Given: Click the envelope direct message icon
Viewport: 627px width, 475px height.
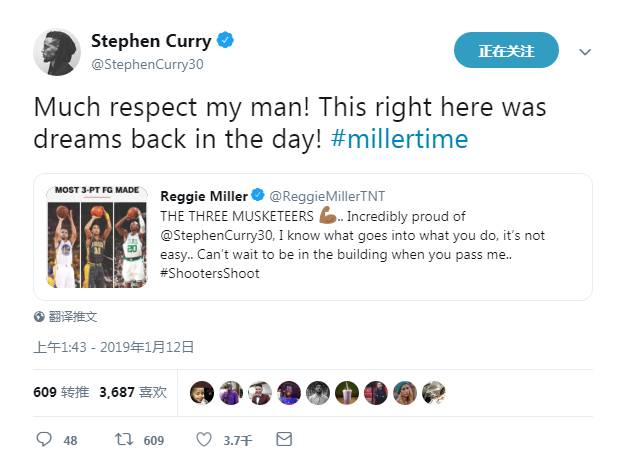Looking at the screenshot, I should (x=283, y=439).
